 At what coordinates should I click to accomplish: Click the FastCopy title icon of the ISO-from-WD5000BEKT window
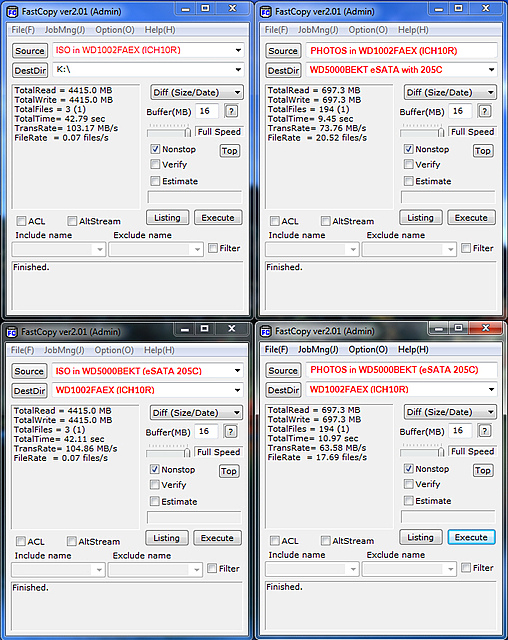[12, 332]
